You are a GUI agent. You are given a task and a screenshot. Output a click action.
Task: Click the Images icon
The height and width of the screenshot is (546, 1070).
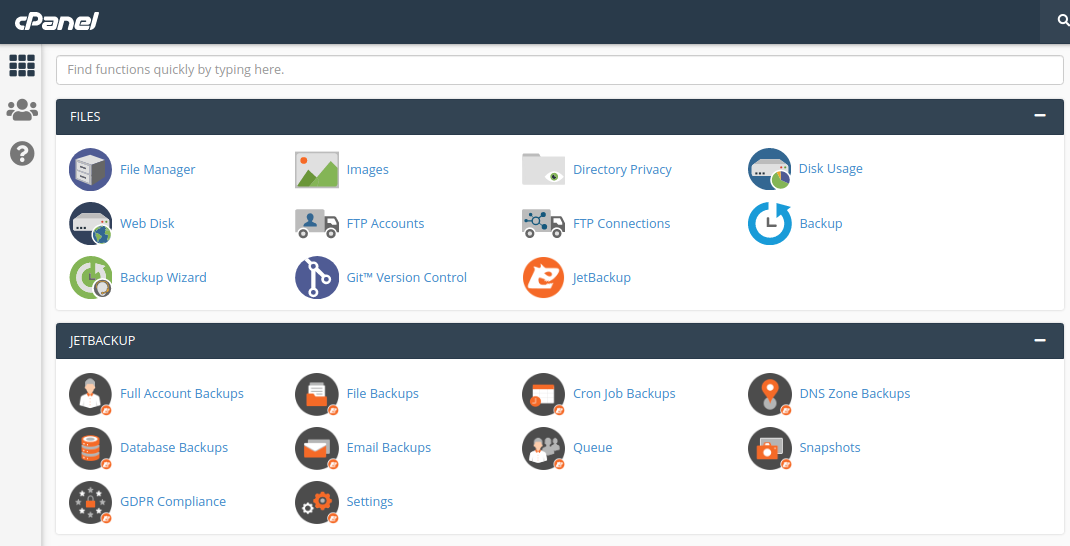pos(317,169)
